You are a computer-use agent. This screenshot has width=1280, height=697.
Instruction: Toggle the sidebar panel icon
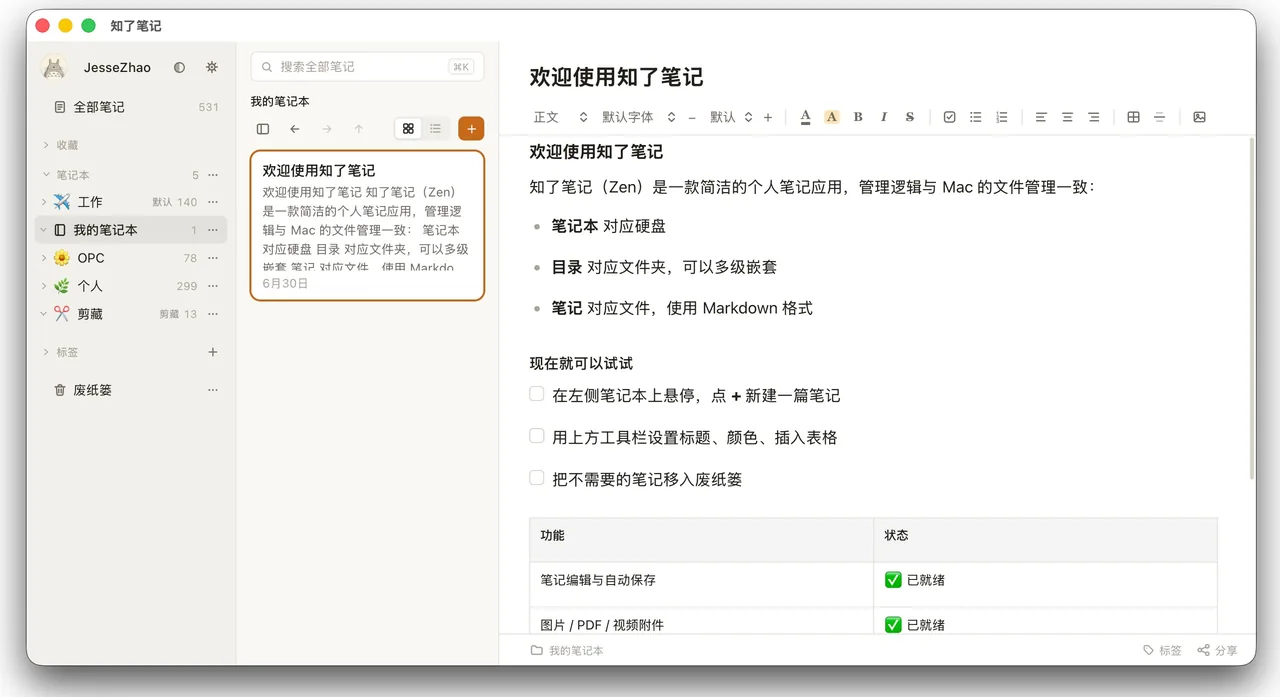coord(263,129)
